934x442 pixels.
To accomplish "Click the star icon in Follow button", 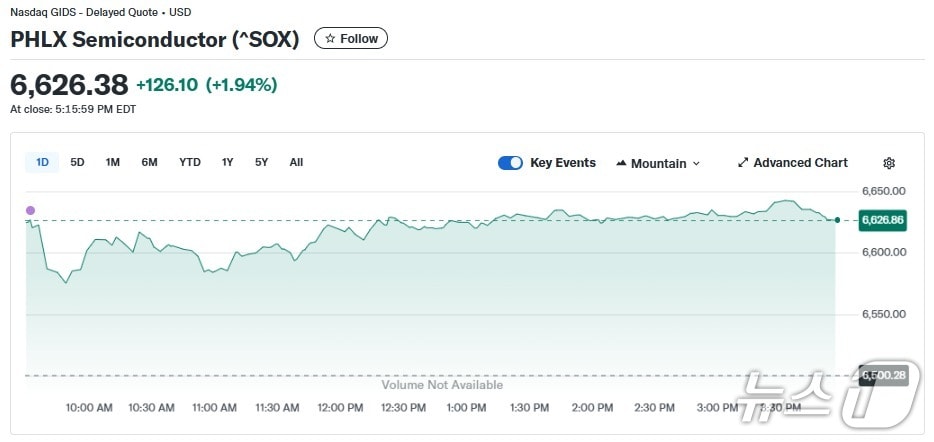I will 330,39.
